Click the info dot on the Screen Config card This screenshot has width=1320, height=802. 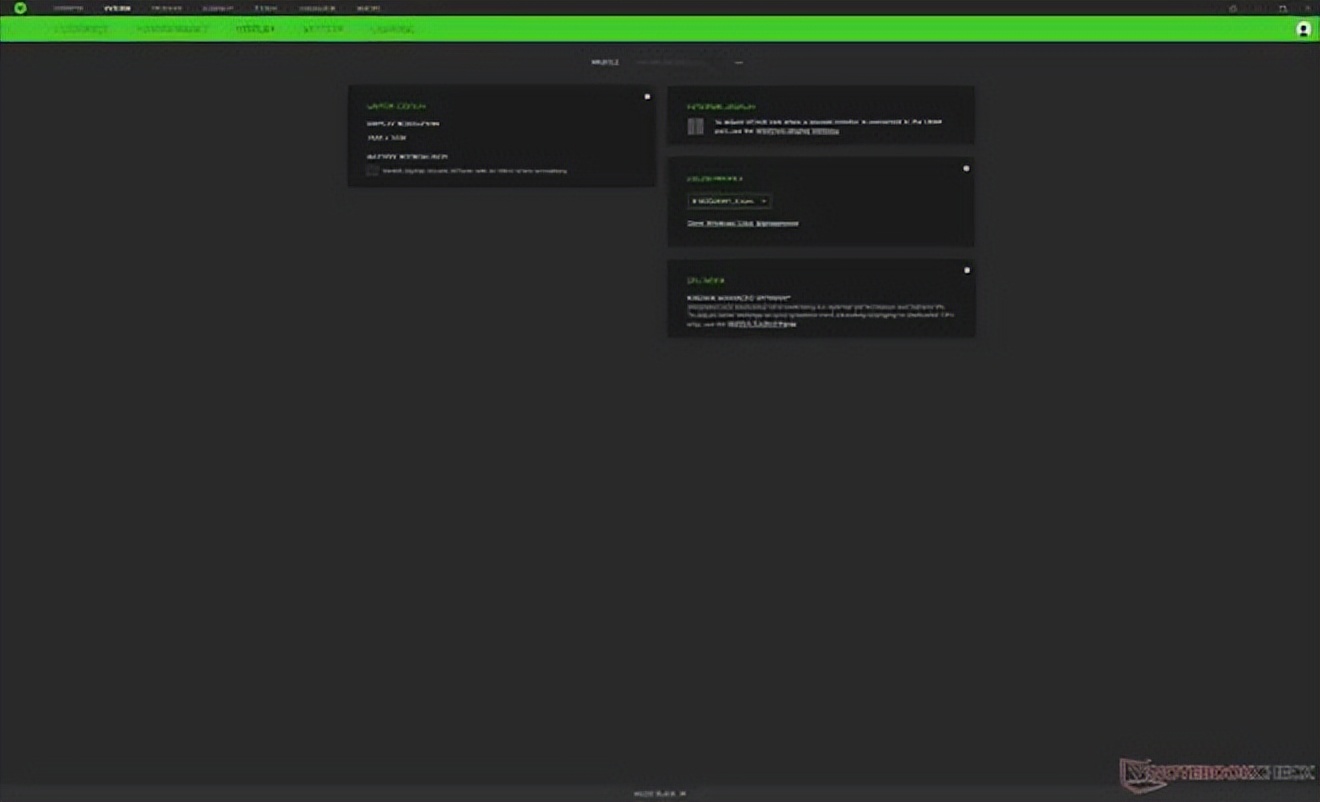[x=647, y=97]
